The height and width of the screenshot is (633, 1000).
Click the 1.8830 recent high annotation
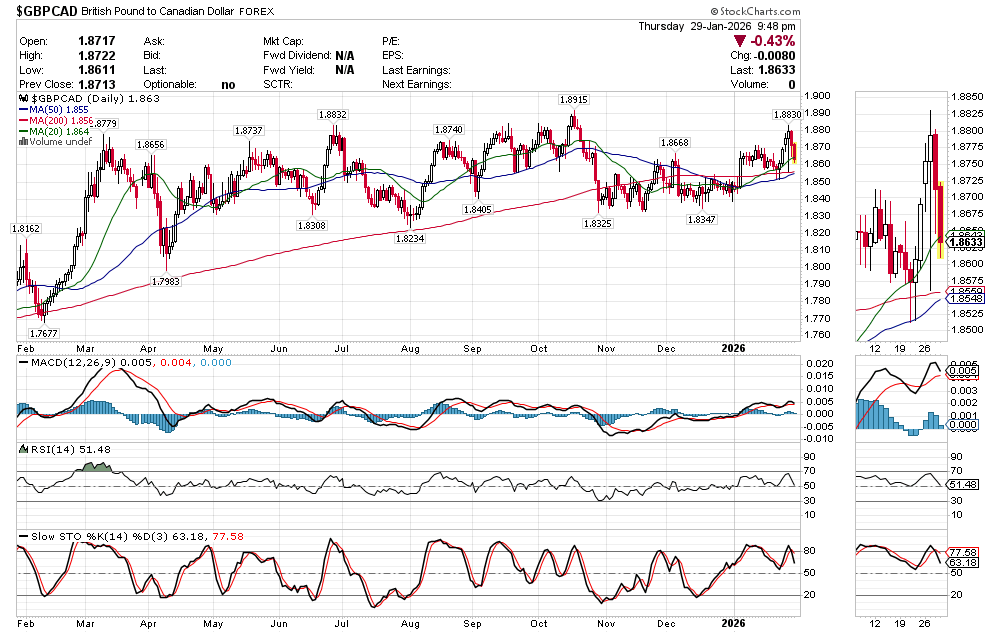click(788, 116)
